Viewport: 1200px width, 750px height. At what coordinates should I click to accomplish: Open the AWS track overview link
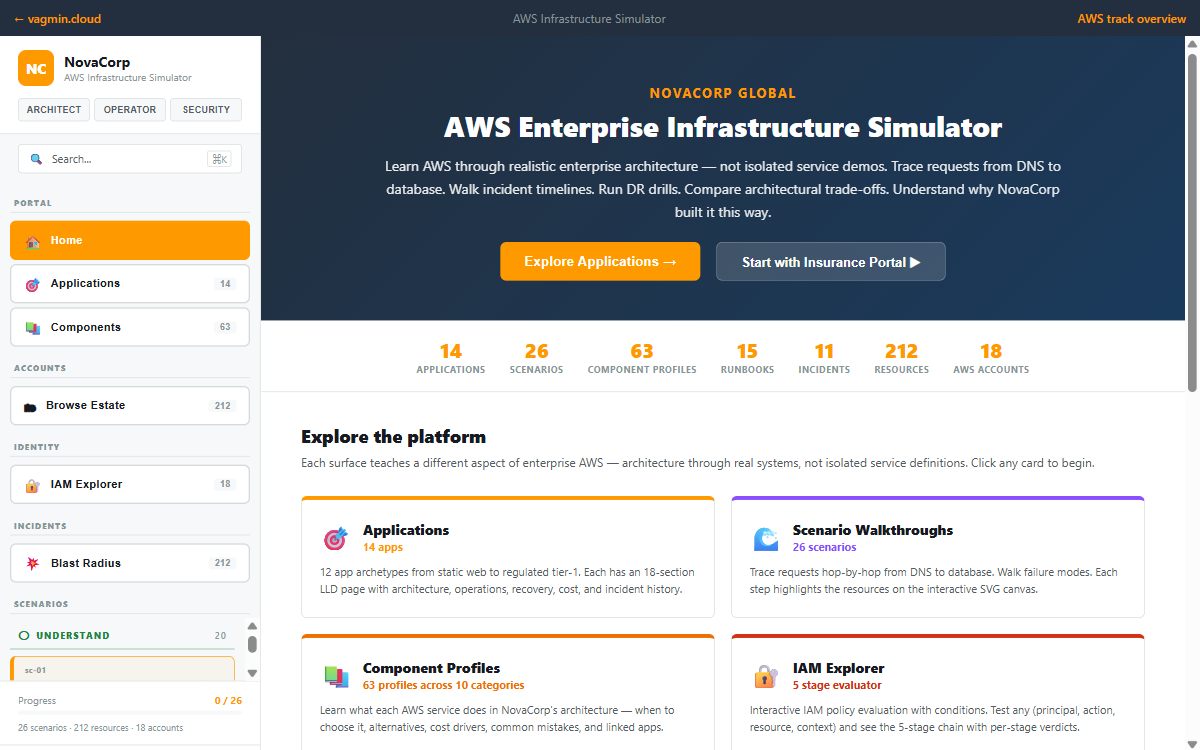(1131, 18)
